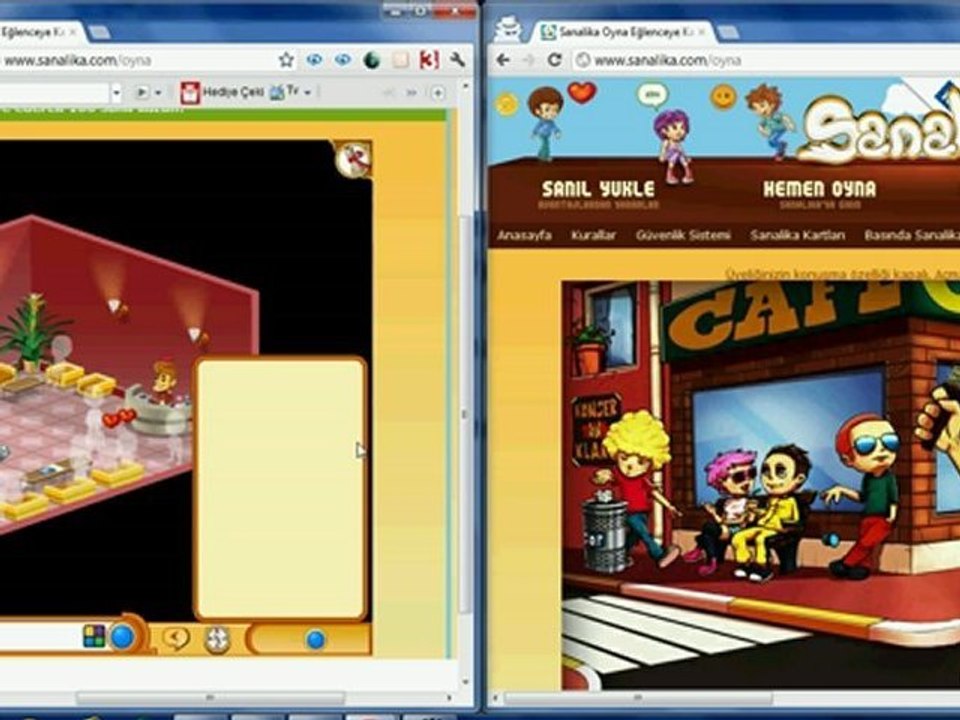Image resolution: width=960 pixels, height=720 pixels.
Task: Click into the toolbar search field
Action: [x=54, y=93]
